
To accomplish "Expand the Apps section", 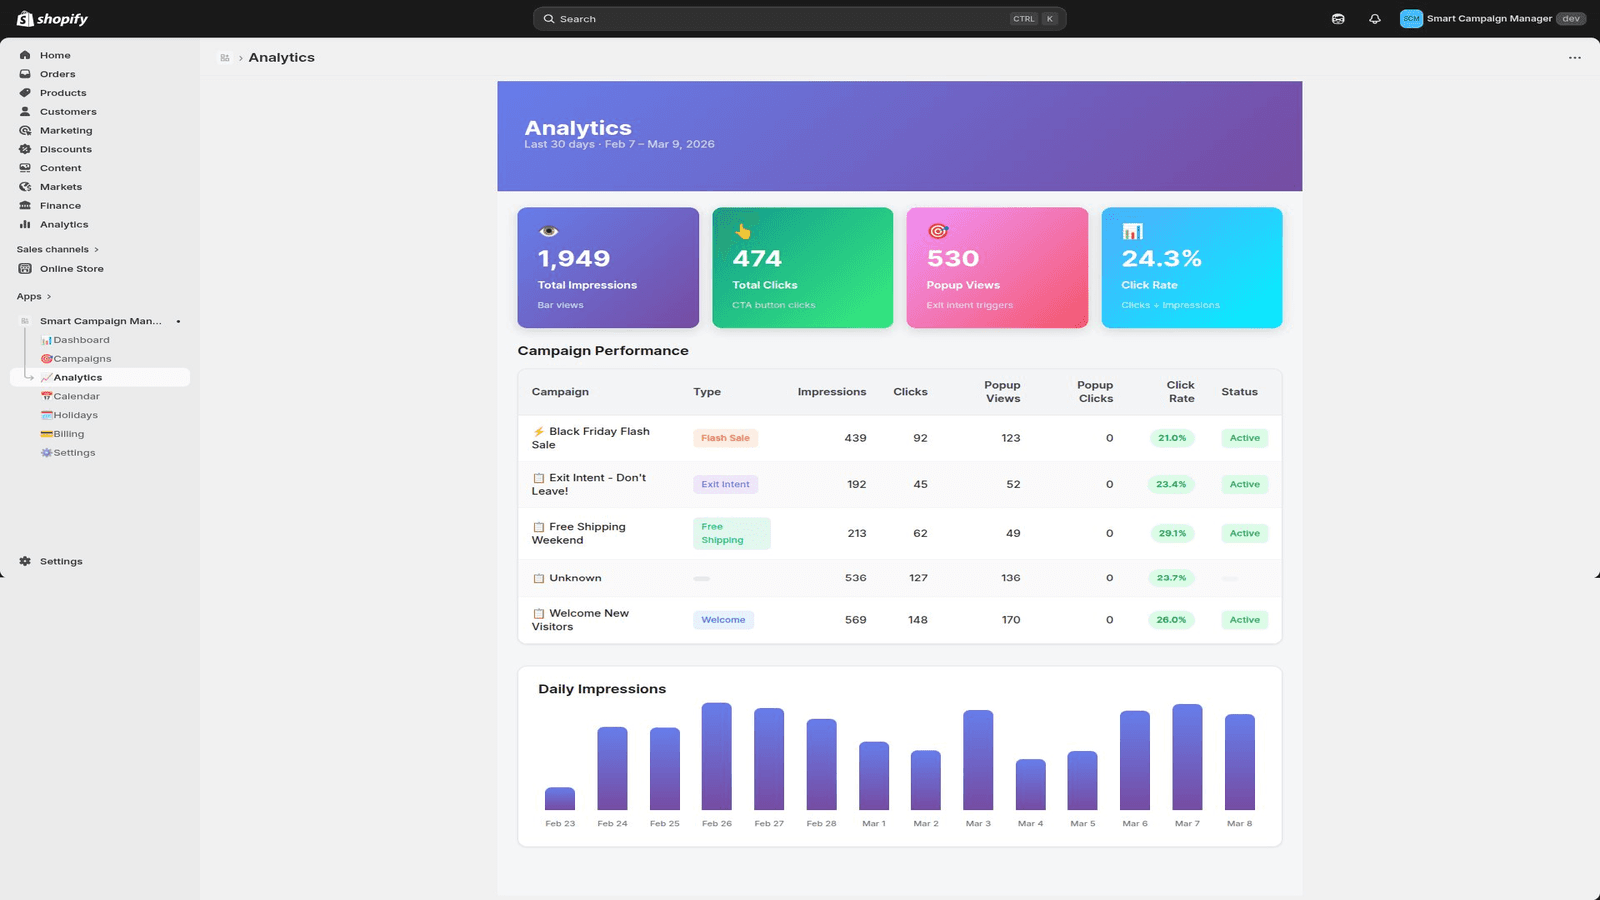I will 33,296.
